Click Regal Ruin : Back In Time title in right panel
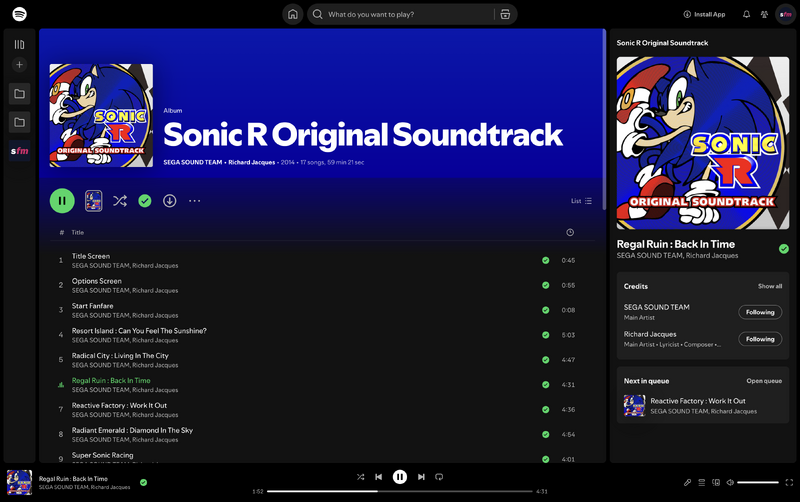 click(x=676, y=244)
